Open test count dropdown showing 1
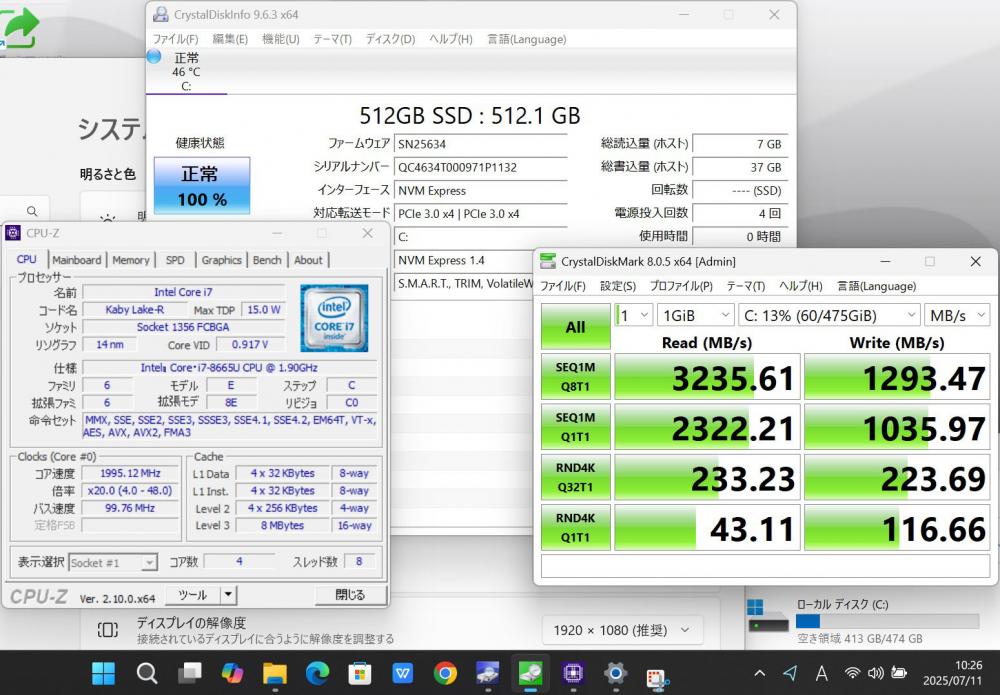Screen dimensions: 1000x695 pos(633,315)
